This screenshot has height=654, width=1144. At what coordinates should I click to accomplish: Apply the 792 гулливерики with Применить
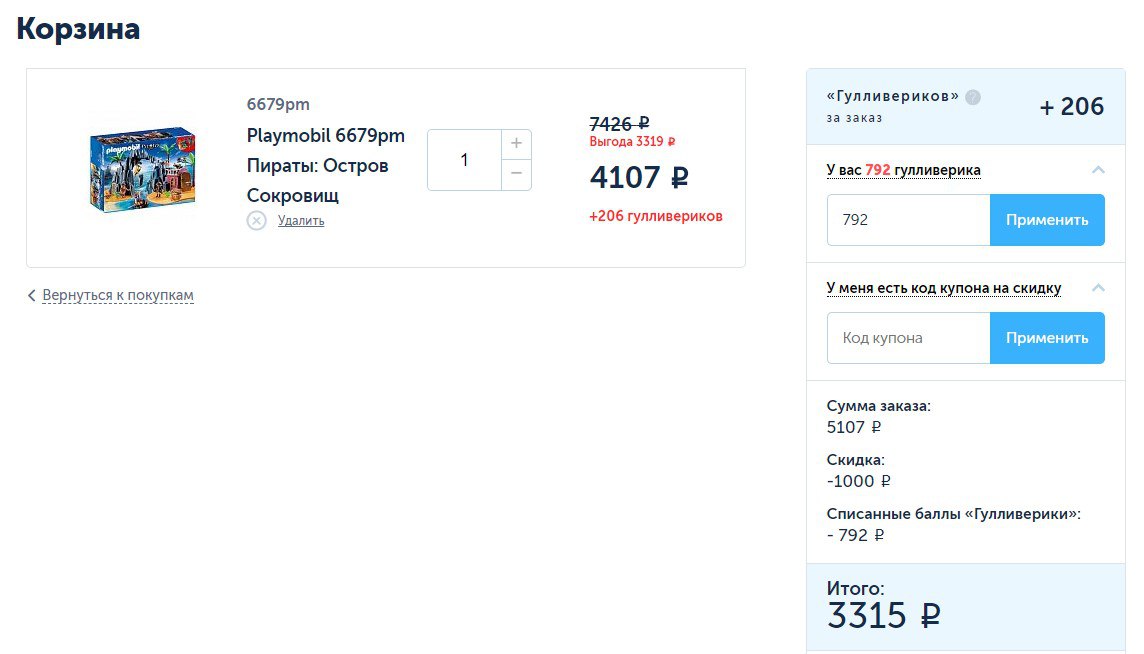(x=1047, y=220)
